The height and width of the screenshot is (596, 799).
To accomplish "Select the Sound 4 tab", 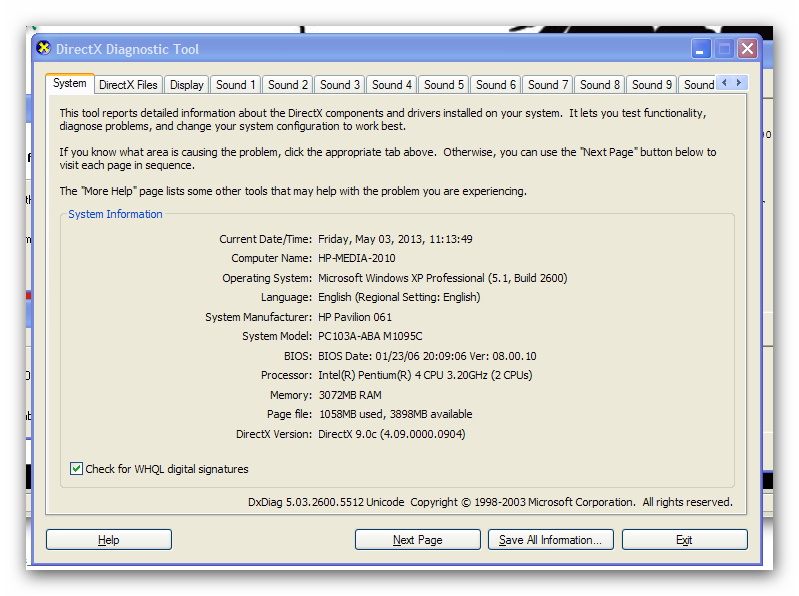I will 392,85.
